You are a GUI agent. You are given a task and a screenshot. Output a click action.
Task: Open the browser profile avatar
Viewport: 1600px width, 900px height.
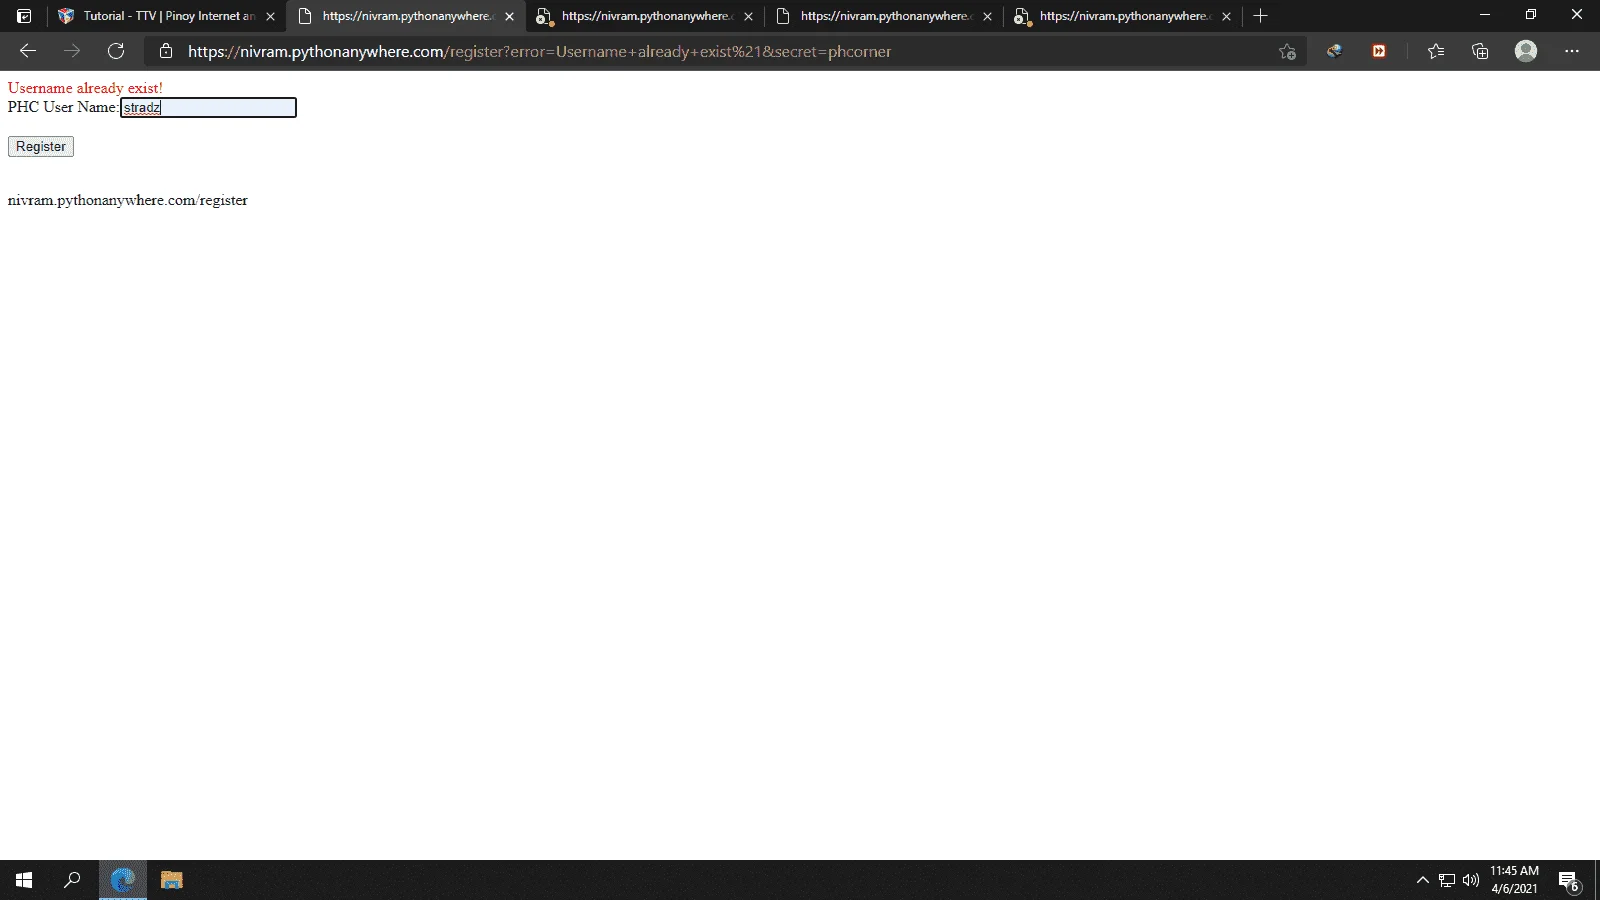click(x=1525, y=51)
